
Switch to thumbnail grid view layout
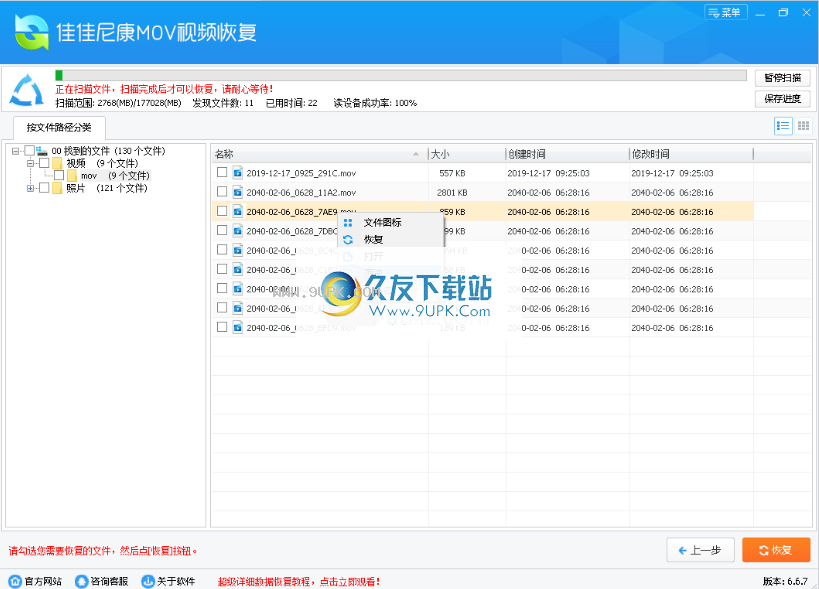[x=803, y=126]
